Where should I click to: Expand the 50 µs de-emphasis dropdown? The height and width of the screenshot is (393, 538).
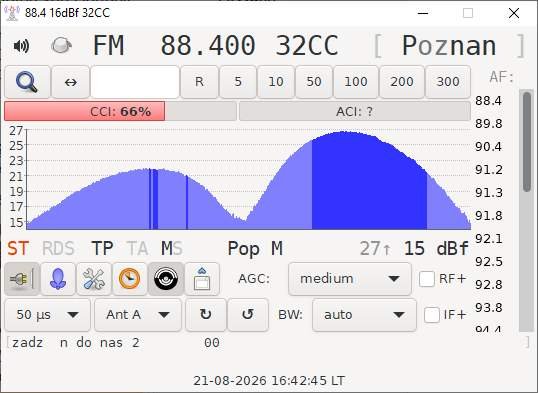pos(48,315)
